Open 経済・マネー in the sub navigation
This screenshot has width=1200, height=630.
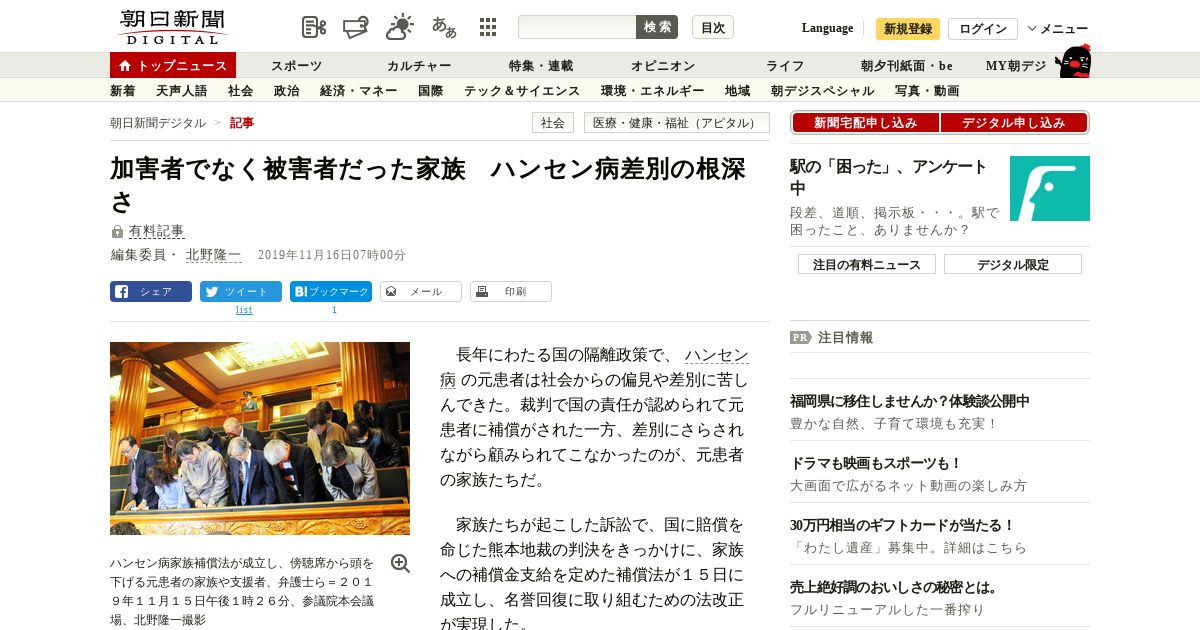(359, 91)
